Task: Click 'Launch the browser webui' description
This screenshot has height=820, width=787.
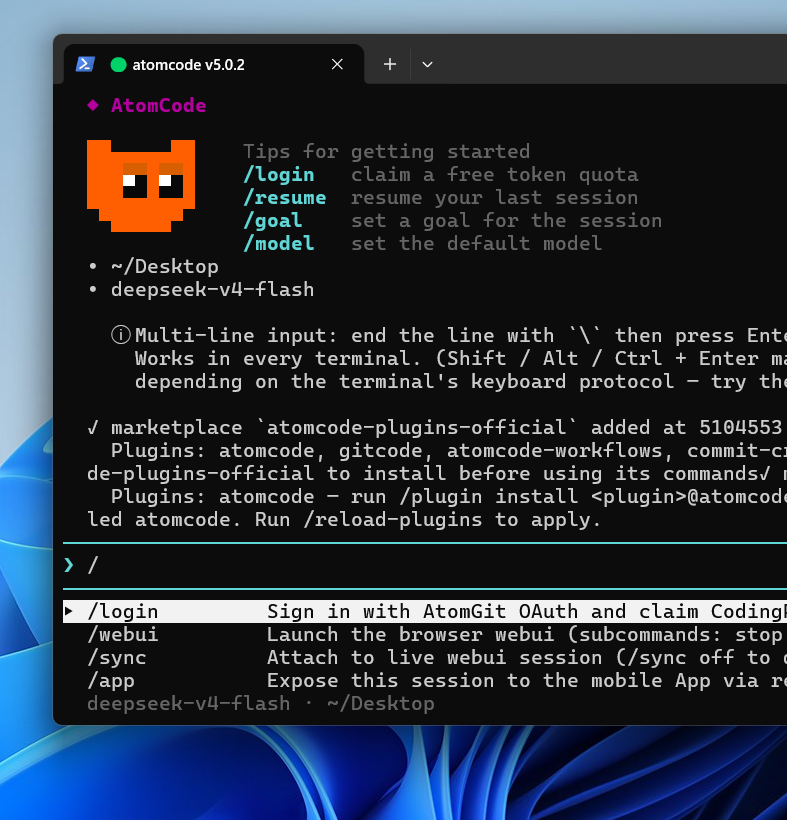Action: click(410, 634)
